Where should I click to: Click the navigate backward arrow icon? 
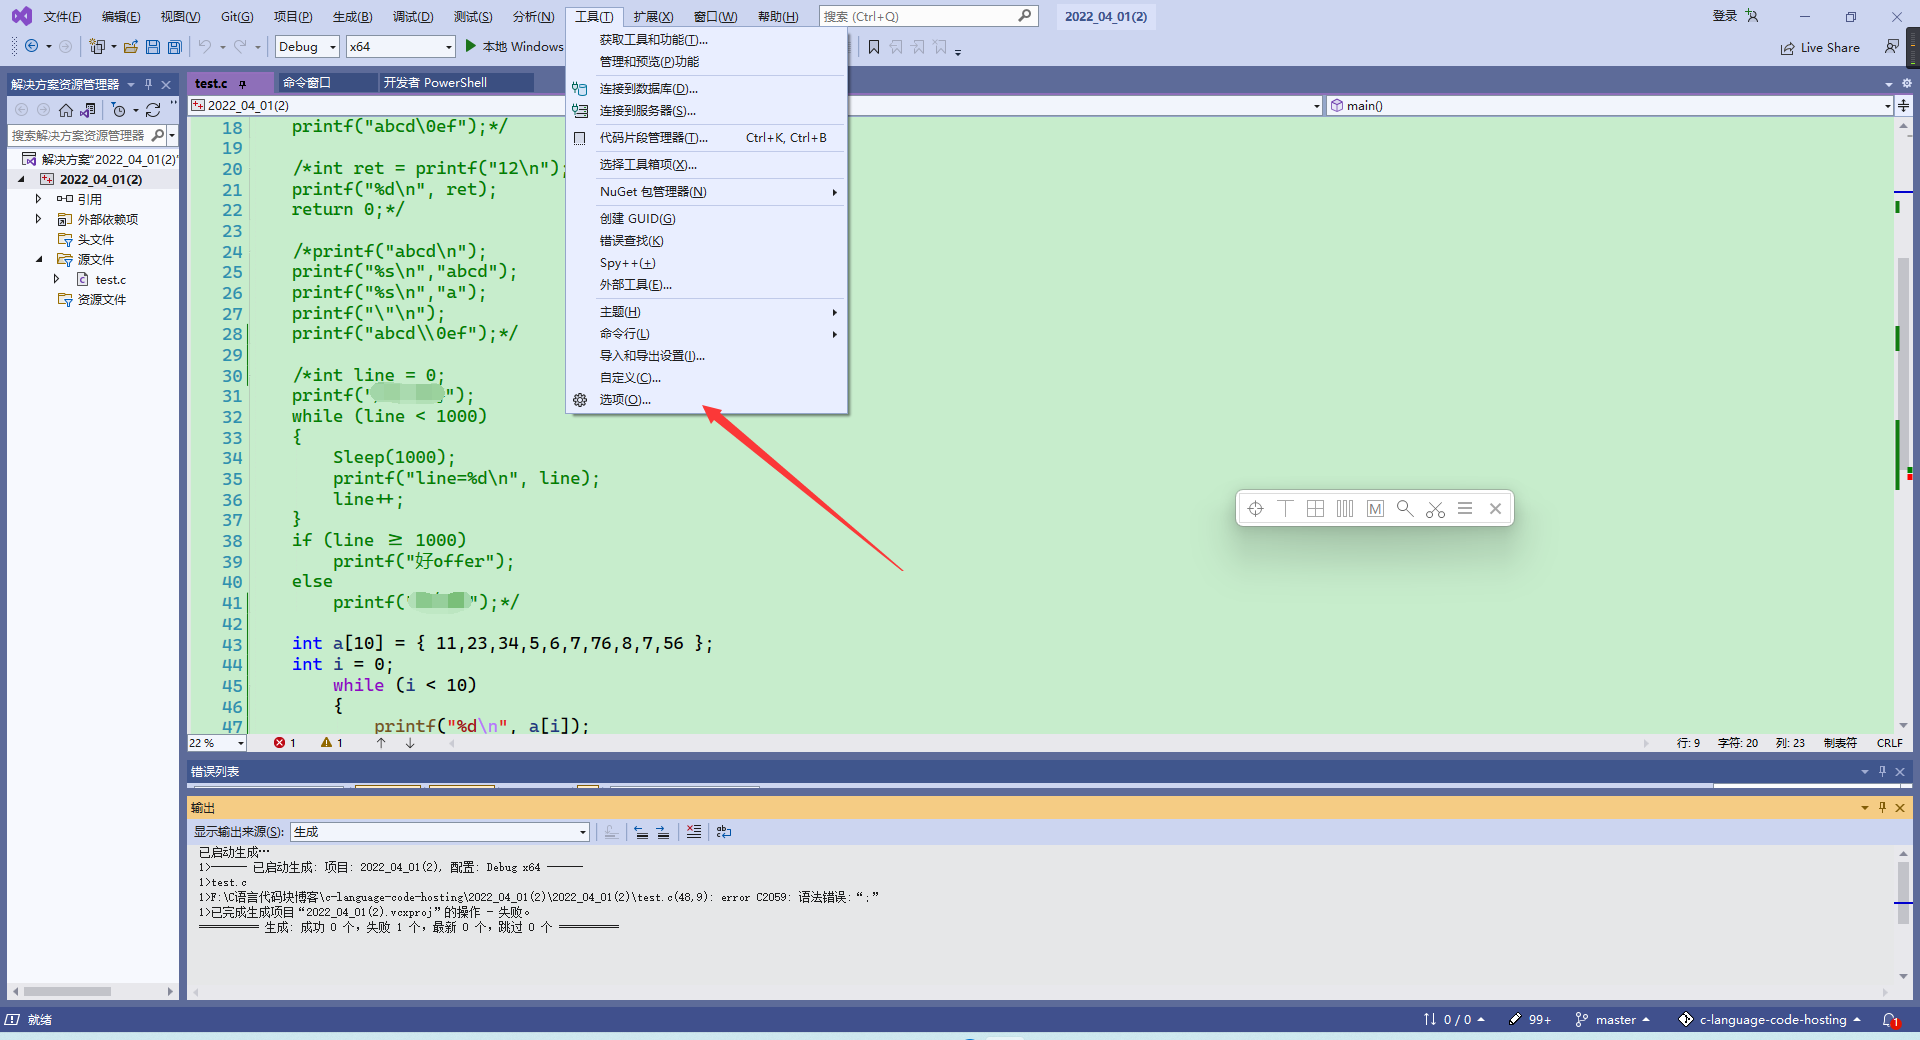(32, 46)
